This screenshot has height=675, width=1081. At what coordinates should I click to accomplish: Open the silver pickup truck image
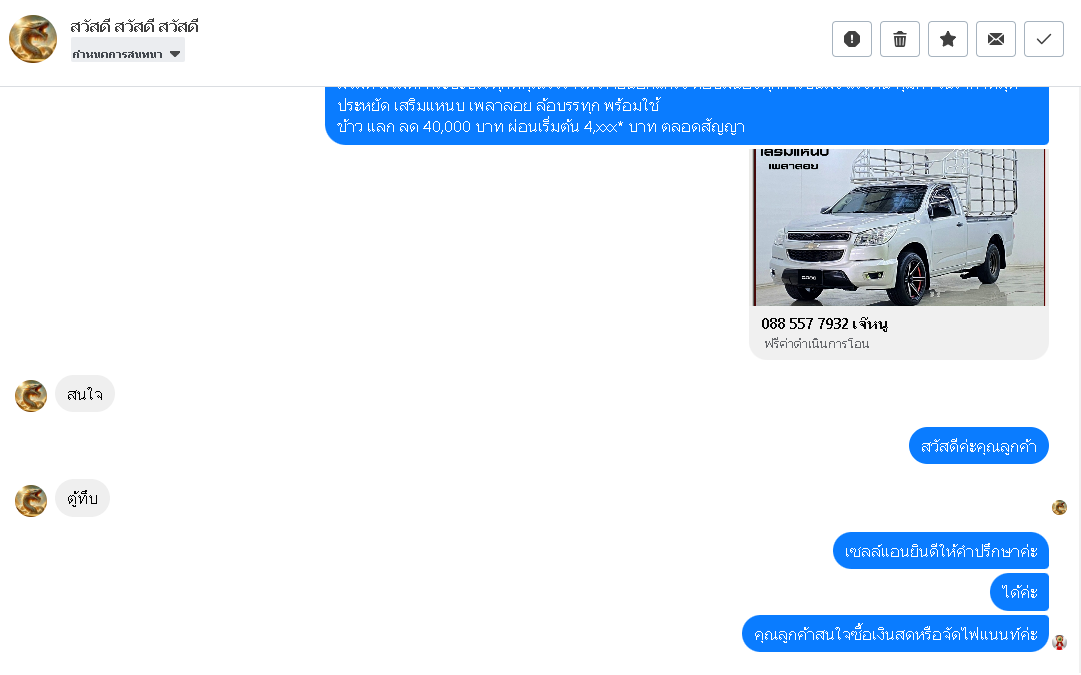(x=899, y=227)
